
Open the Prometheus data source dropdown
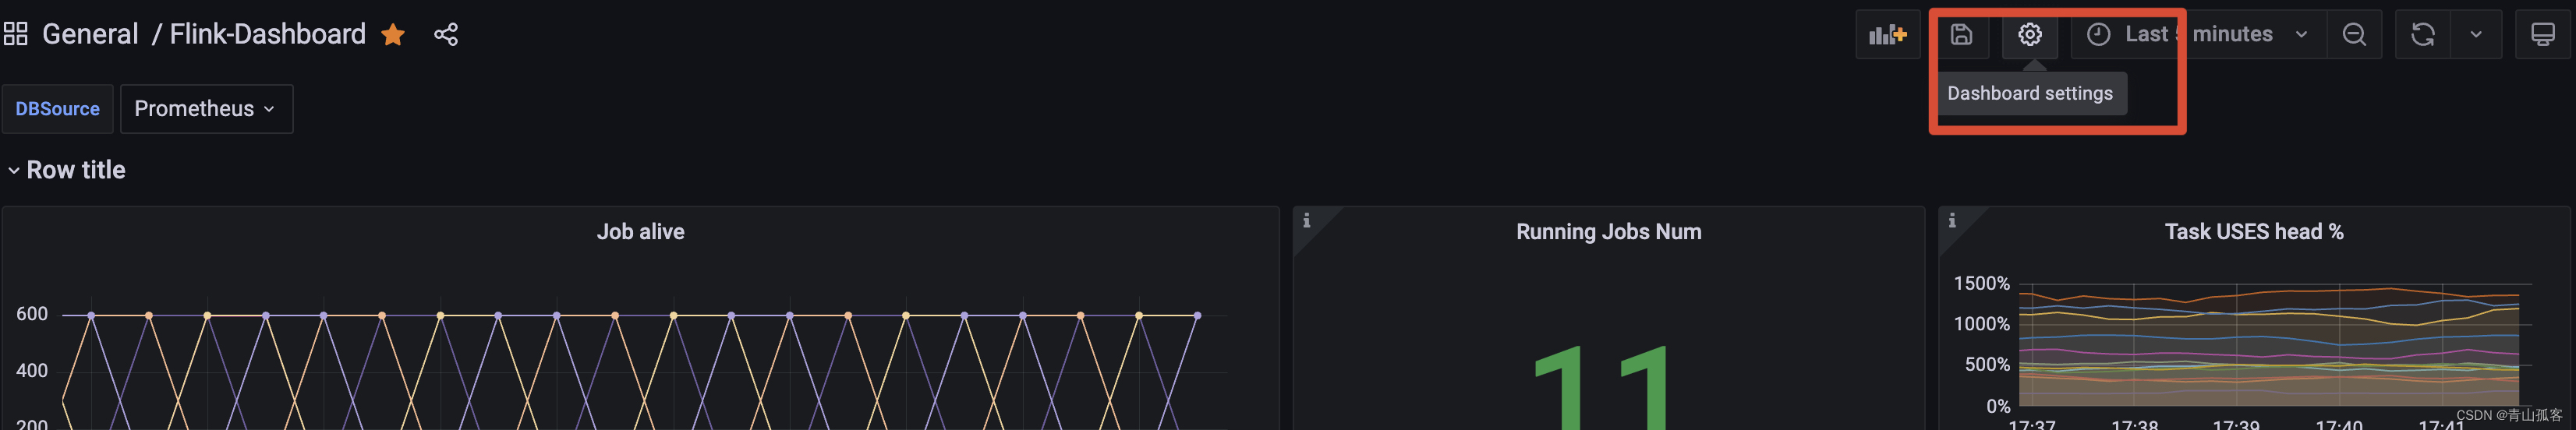tap(206, 109)
